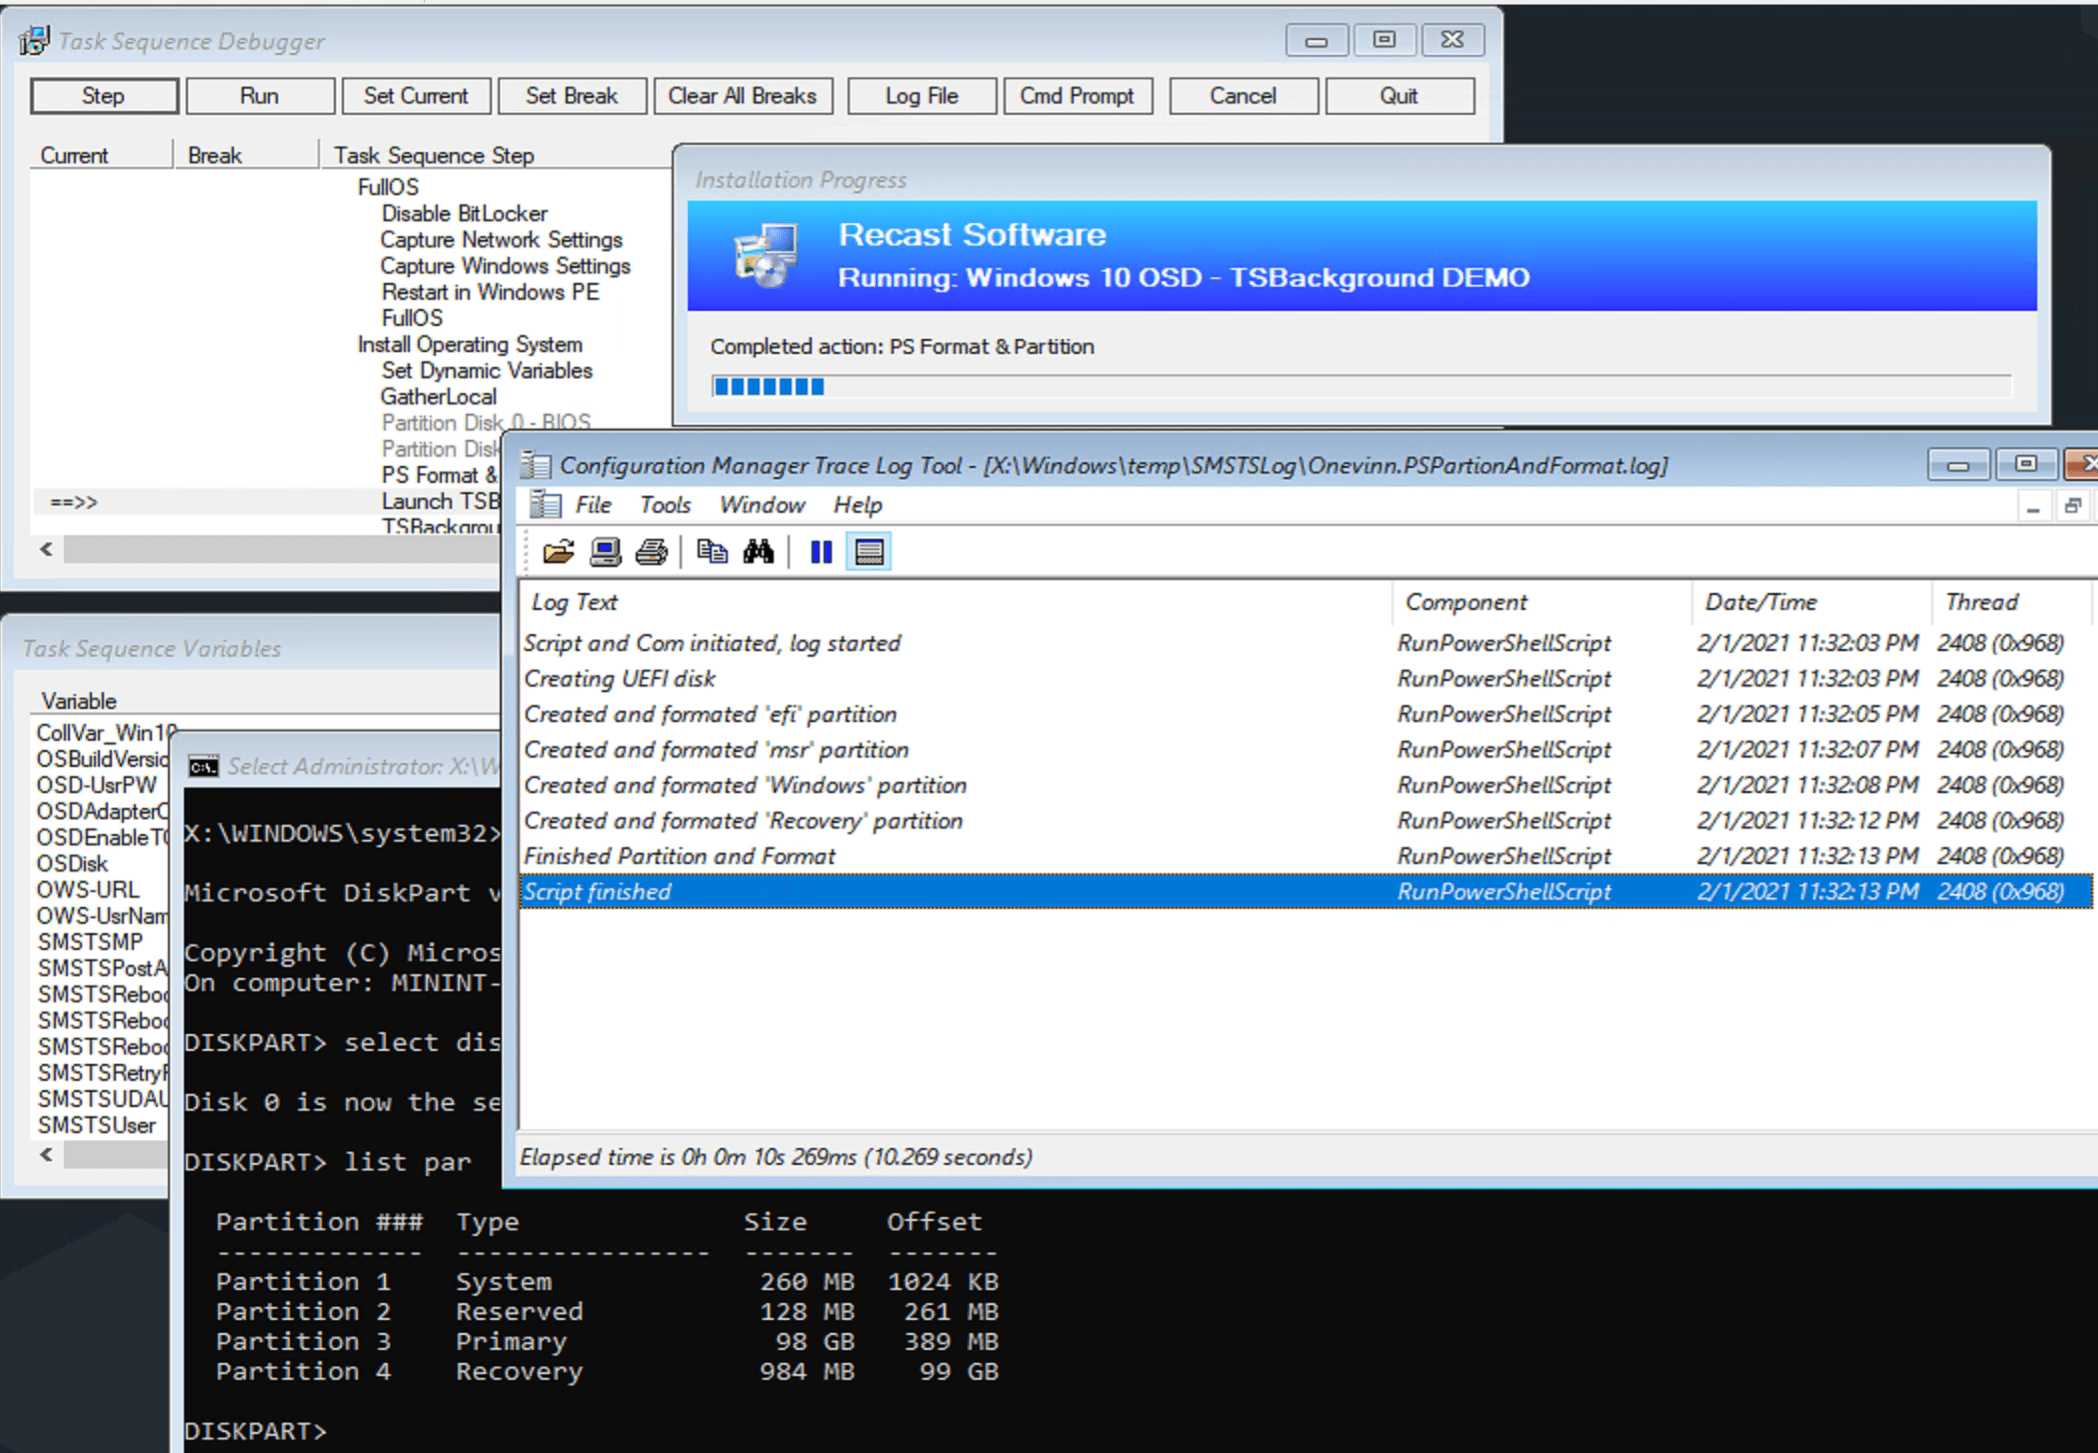Click Clear All Breaks

pyautogui.click(x=743, y=95)
